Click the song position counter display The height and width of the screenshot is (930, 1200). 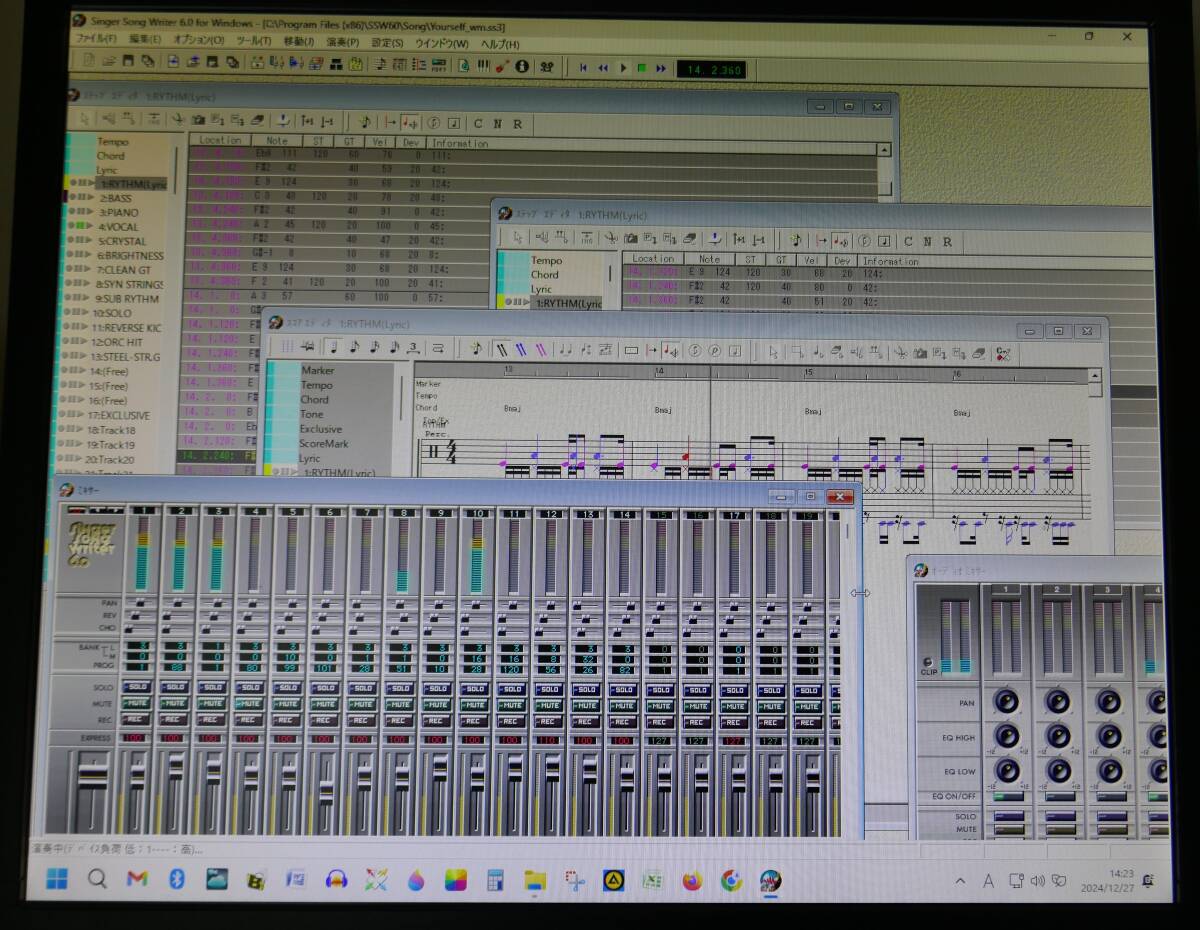711,70
